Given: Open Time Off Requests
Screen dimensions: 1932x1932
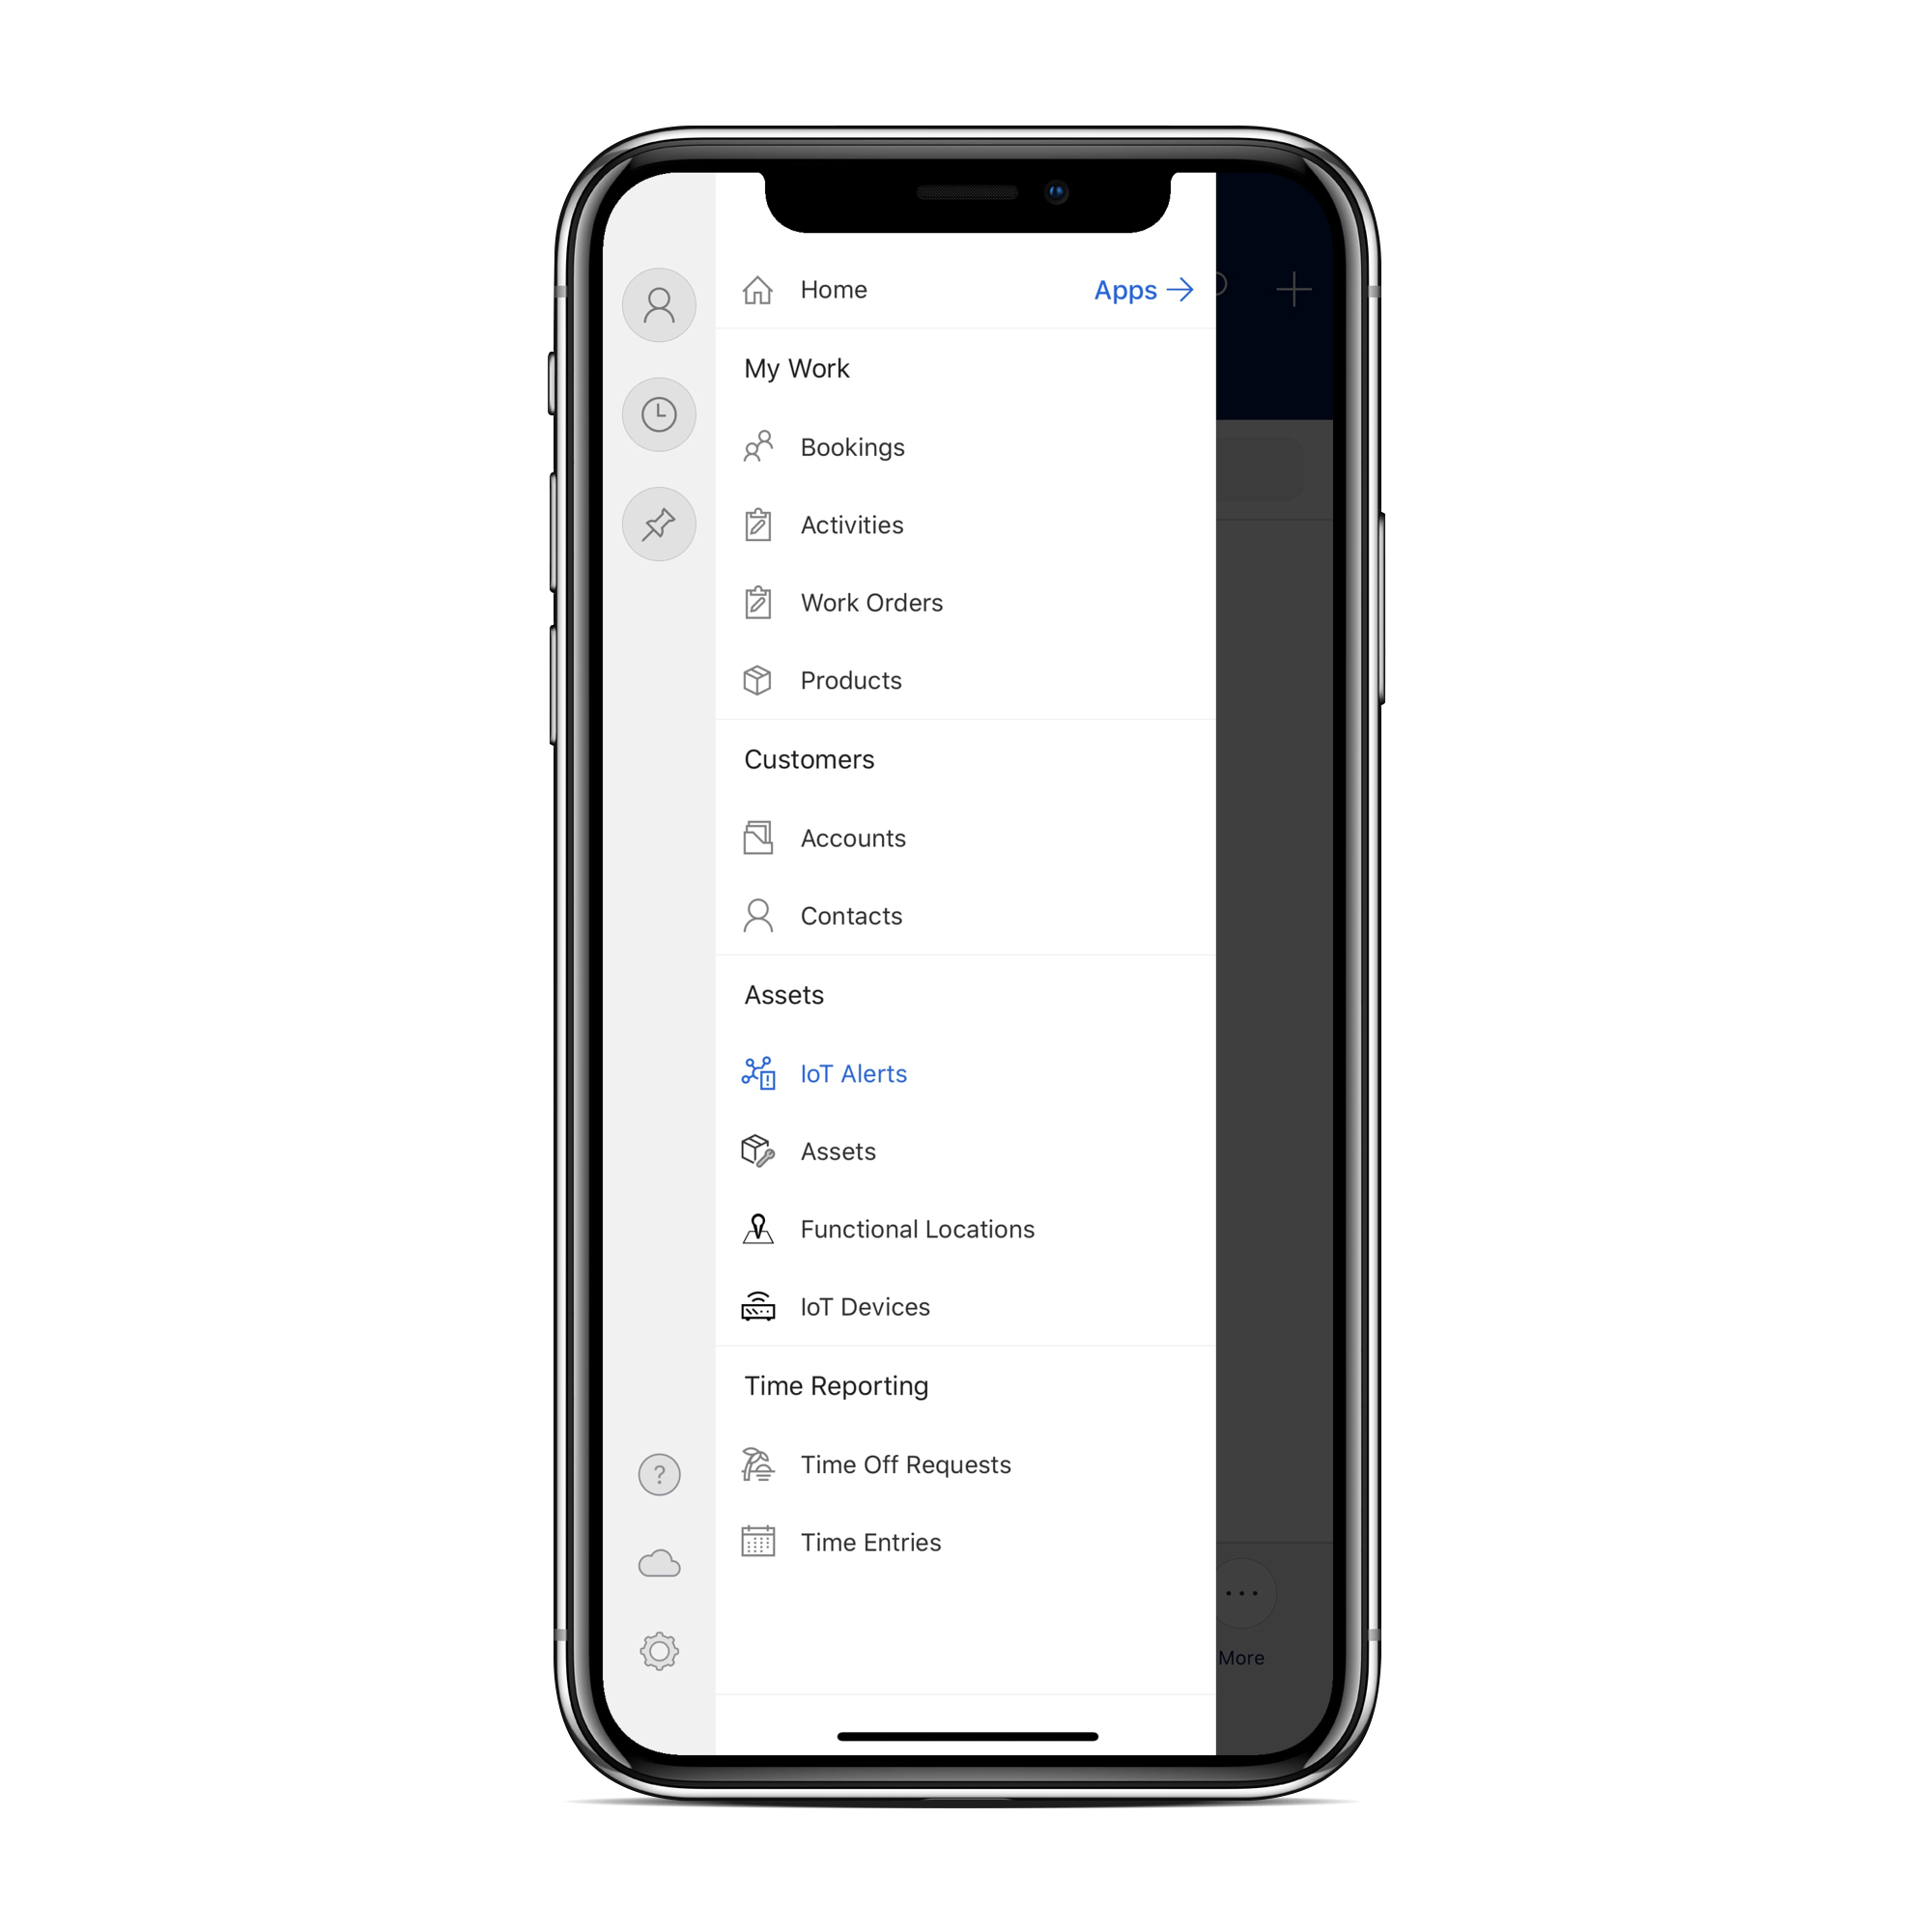Looking at the screenshot, I should click(x=904, y=1463).
